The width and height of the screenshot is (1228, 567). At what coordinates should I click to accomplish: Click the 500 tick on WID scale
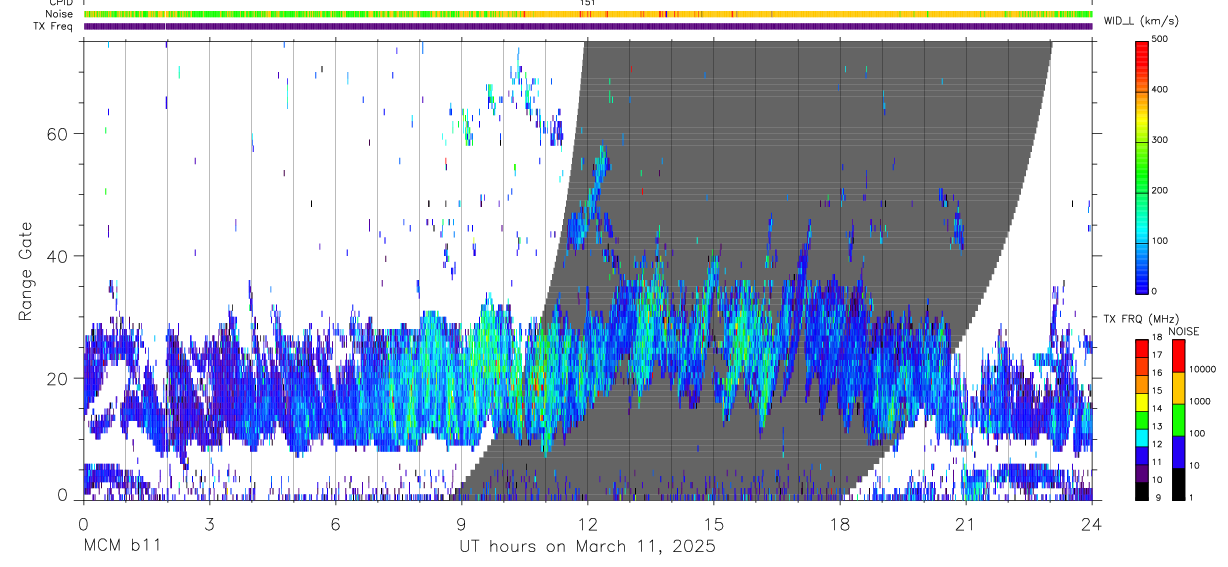[1159, 39]
